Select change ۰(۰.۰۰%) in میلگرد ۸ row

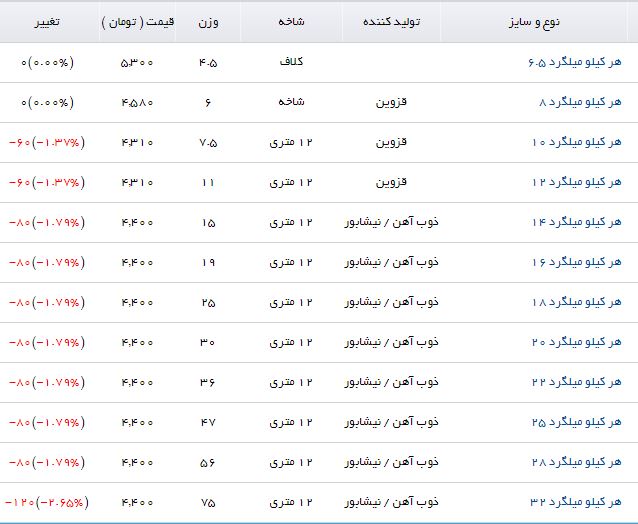pyautogui.click(x=47, y=103)
